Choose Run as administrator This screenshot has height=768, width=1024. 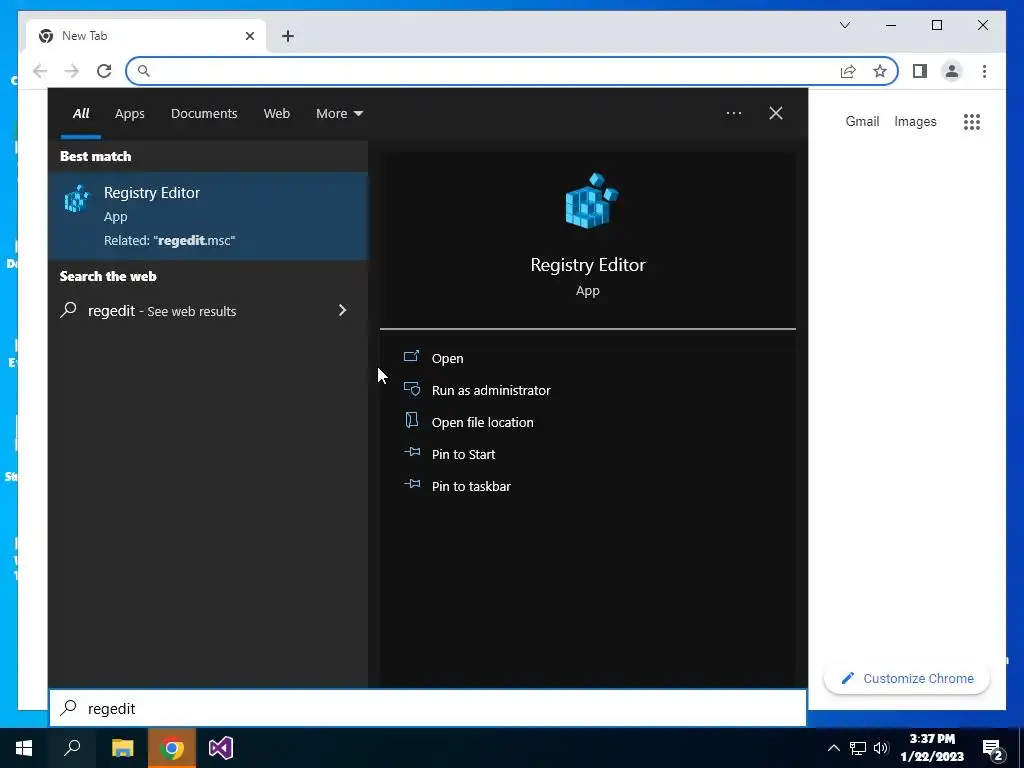click(491, 390)
